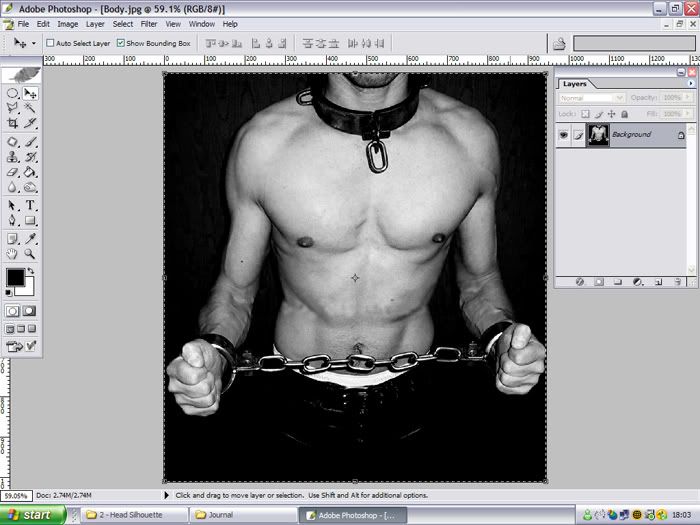Swap foreground and background colors
Image resolution: width=700 pixels, height=525 pixels.
31,271
